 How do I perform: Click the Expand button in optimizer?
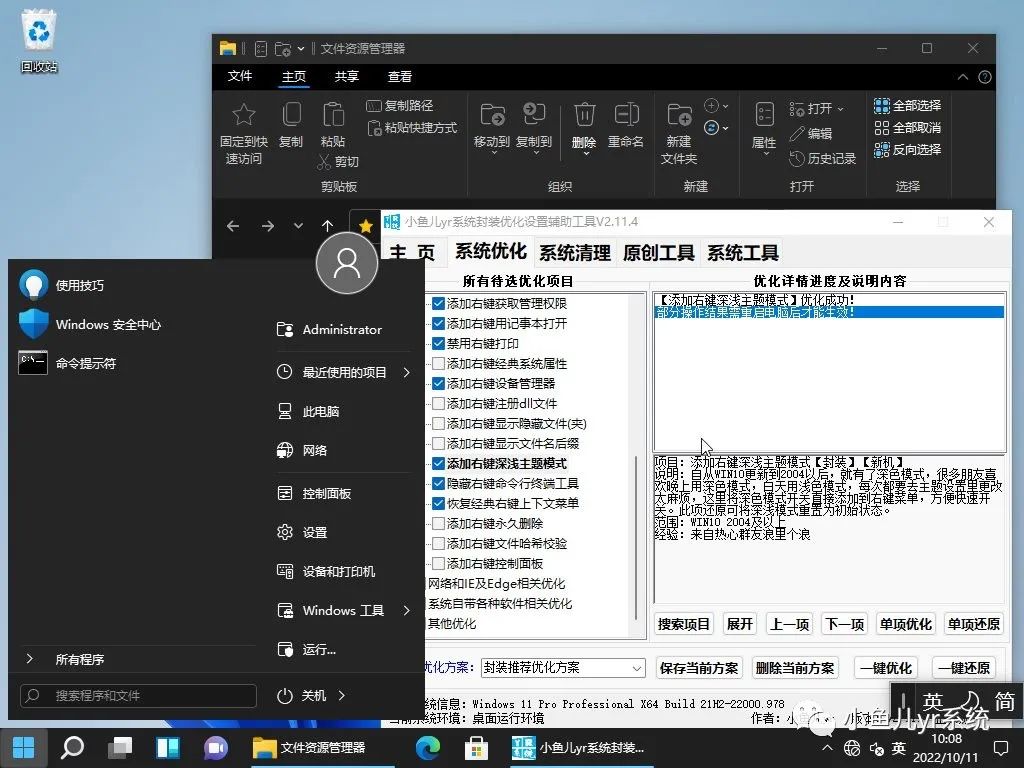point(740,624)
